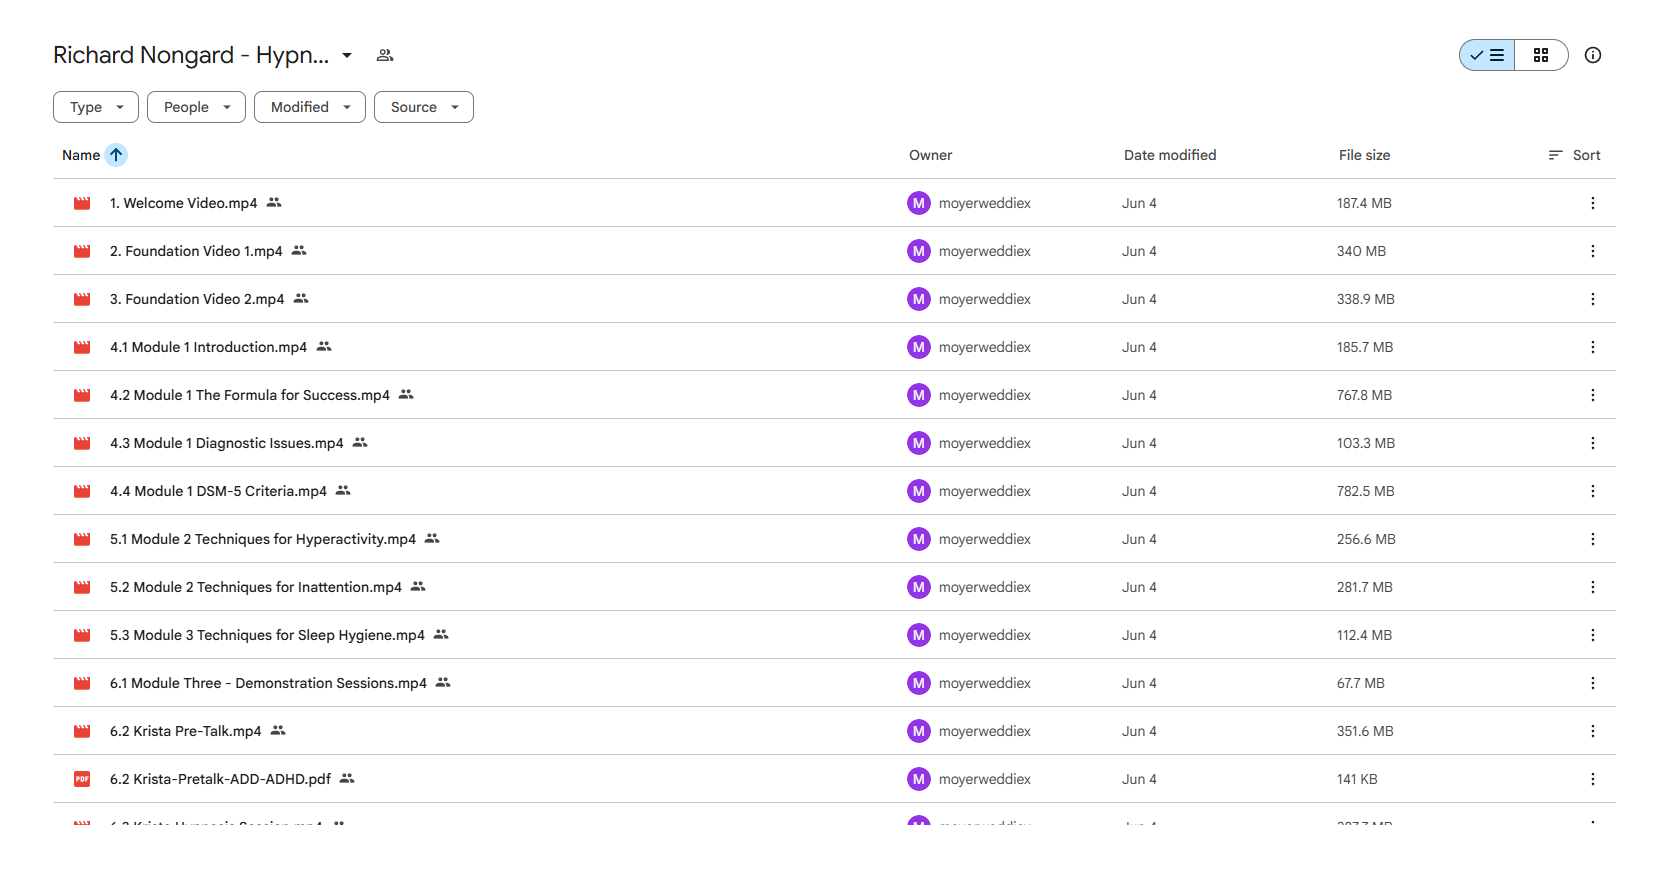Open more actions for 4.2 Formula for Success
The width and height of the screenshot is (1672, 872).
[x=1593, y=395]
